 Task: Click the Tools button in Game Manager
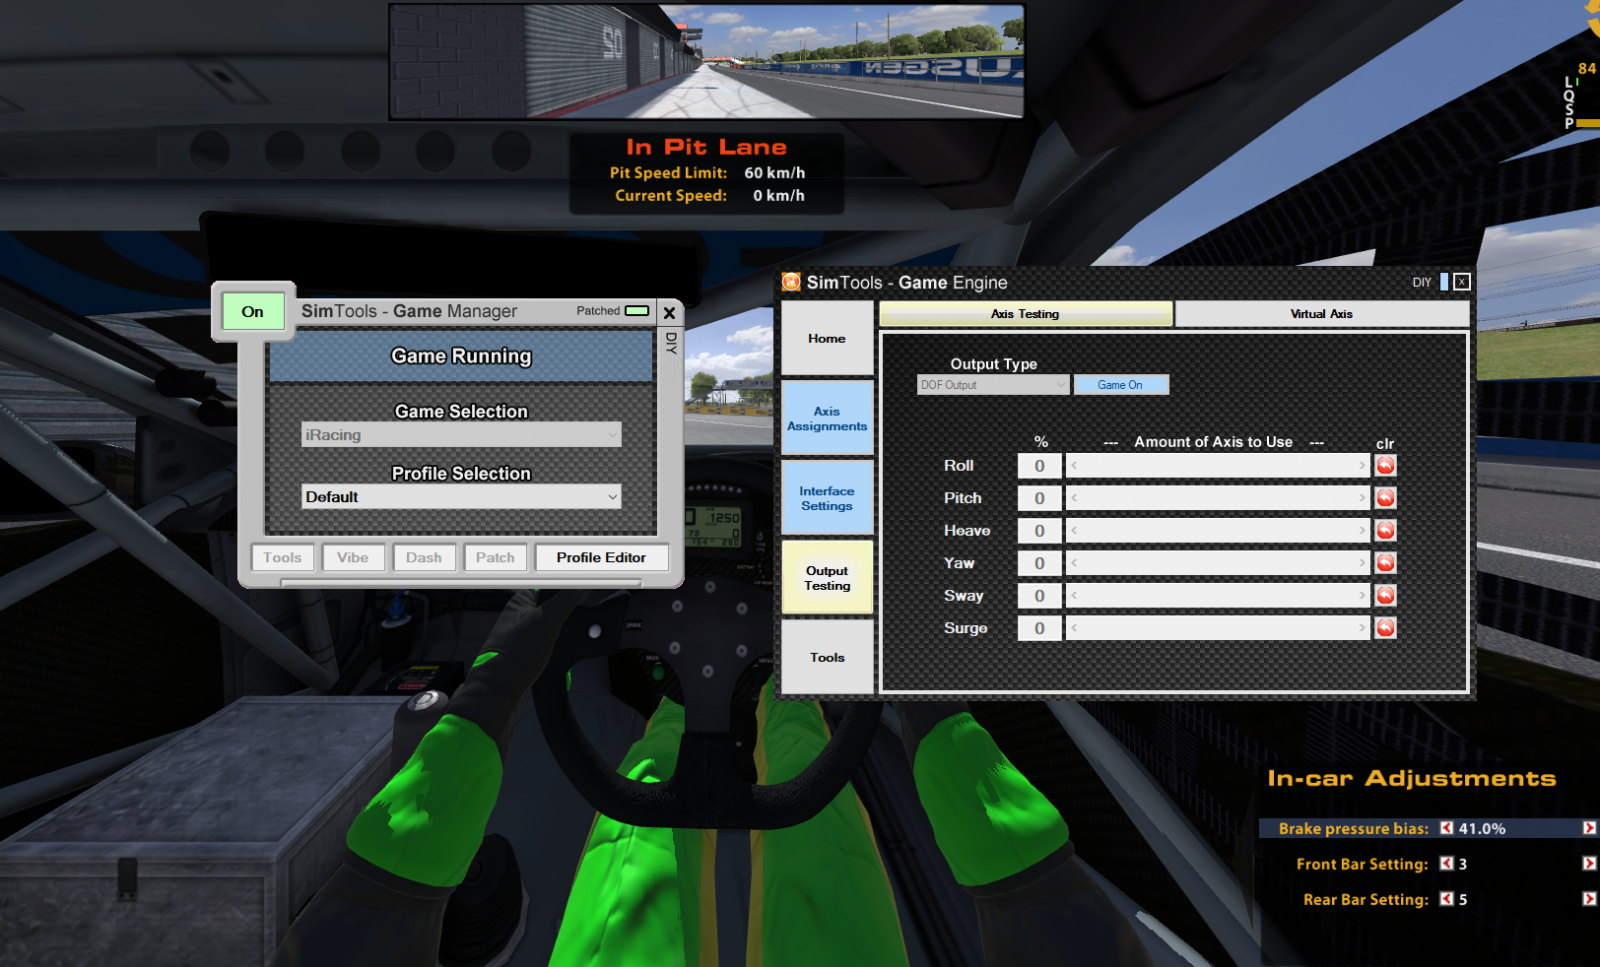pyautogui.click(x=282, y=557)
